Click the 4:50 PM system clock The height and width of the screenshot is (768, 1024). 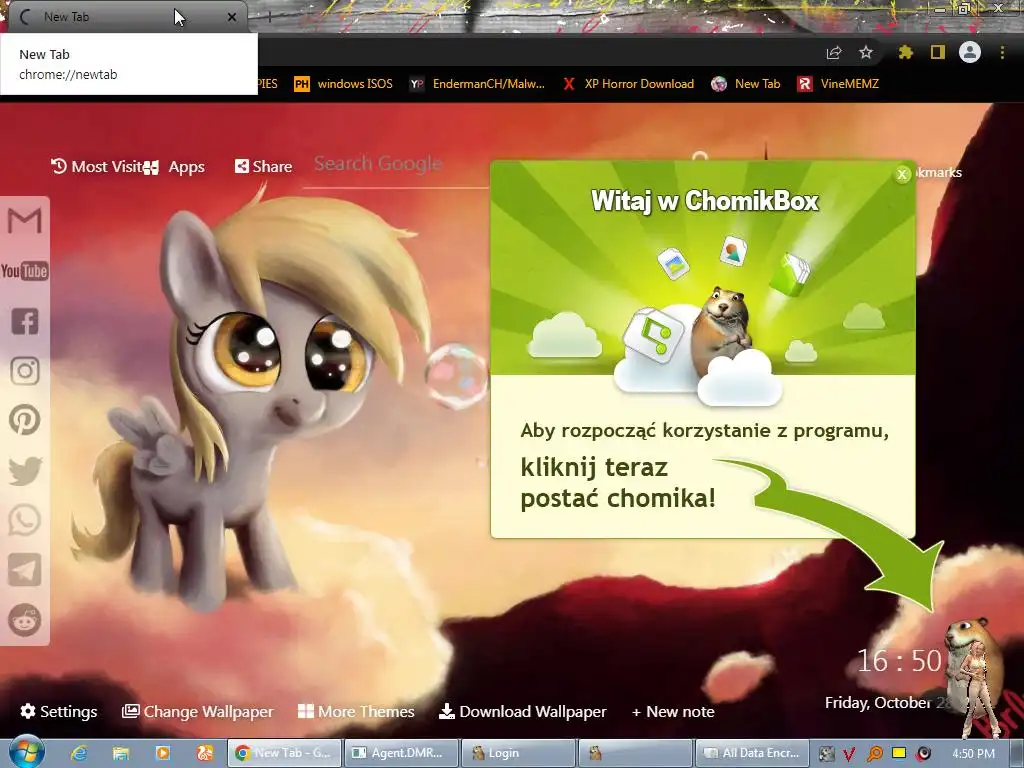click(x=973, y=754)
